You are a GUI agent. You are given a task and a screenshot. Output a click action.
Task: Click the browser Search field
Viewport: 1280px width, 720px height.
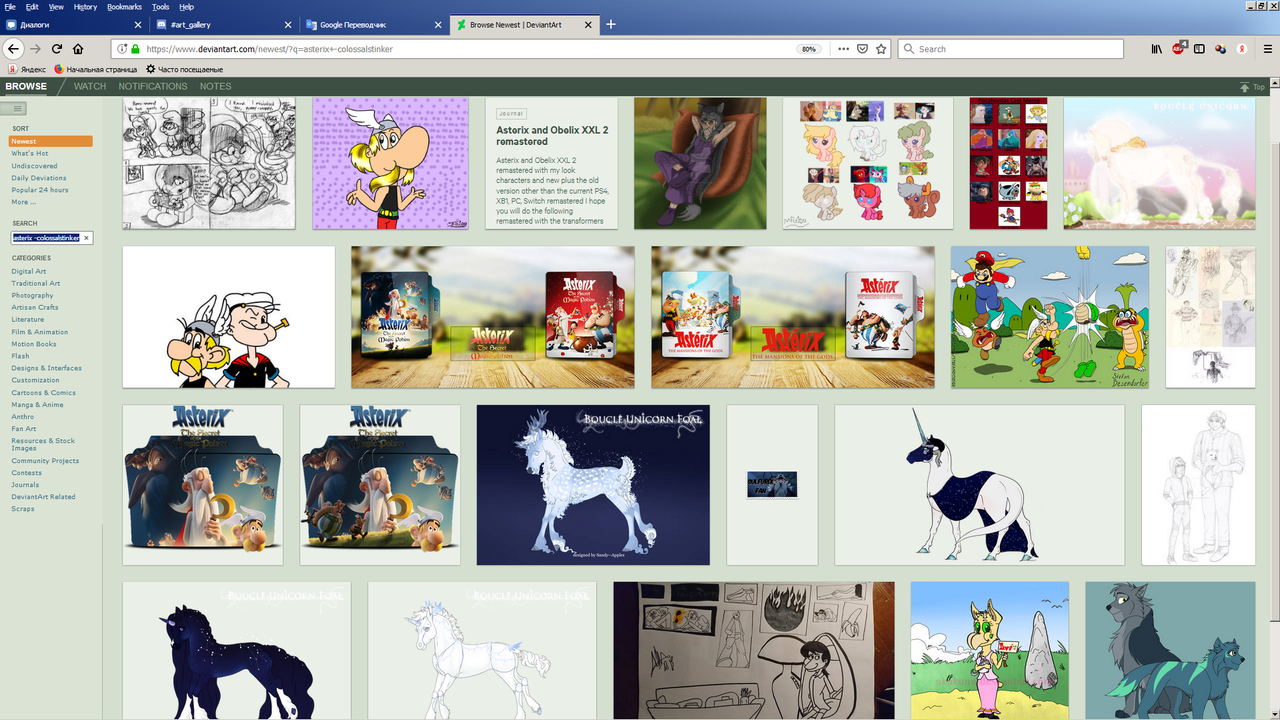pyautogui.click(x=1010, y=48)
